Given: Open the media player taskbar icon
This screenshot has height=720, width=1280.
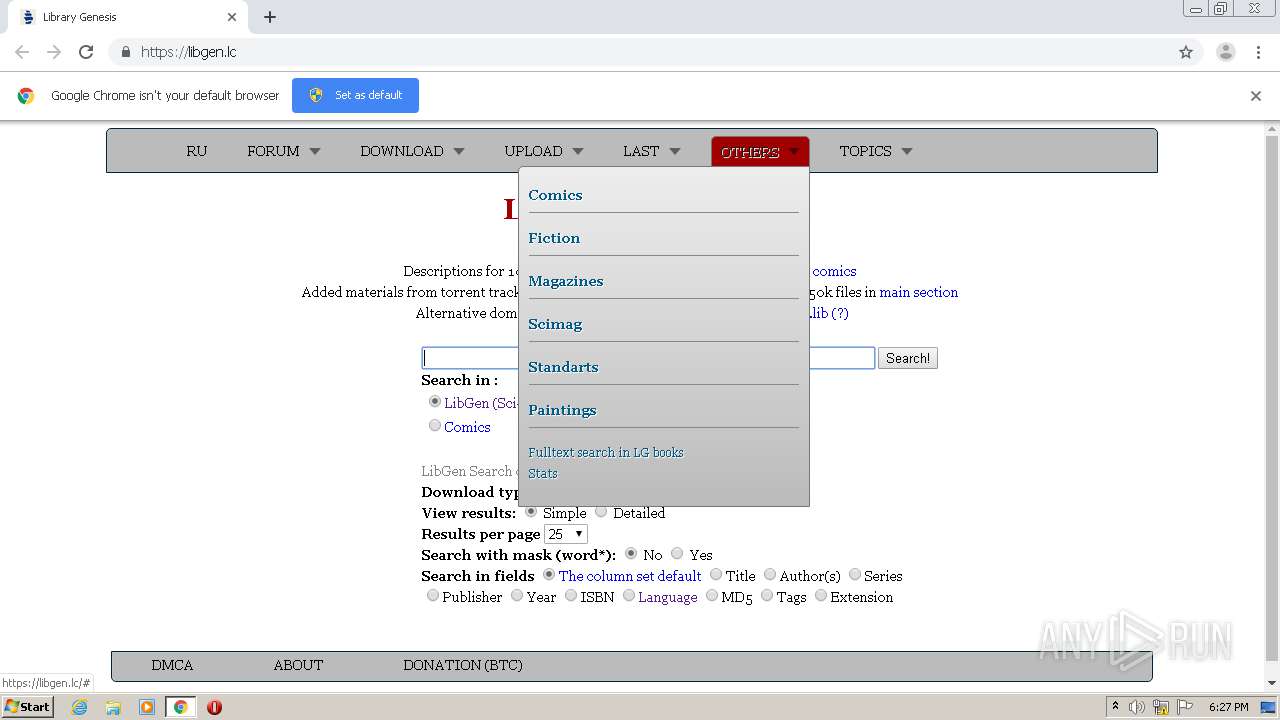Looking at the screenshot, I should [x=146, y=707].
